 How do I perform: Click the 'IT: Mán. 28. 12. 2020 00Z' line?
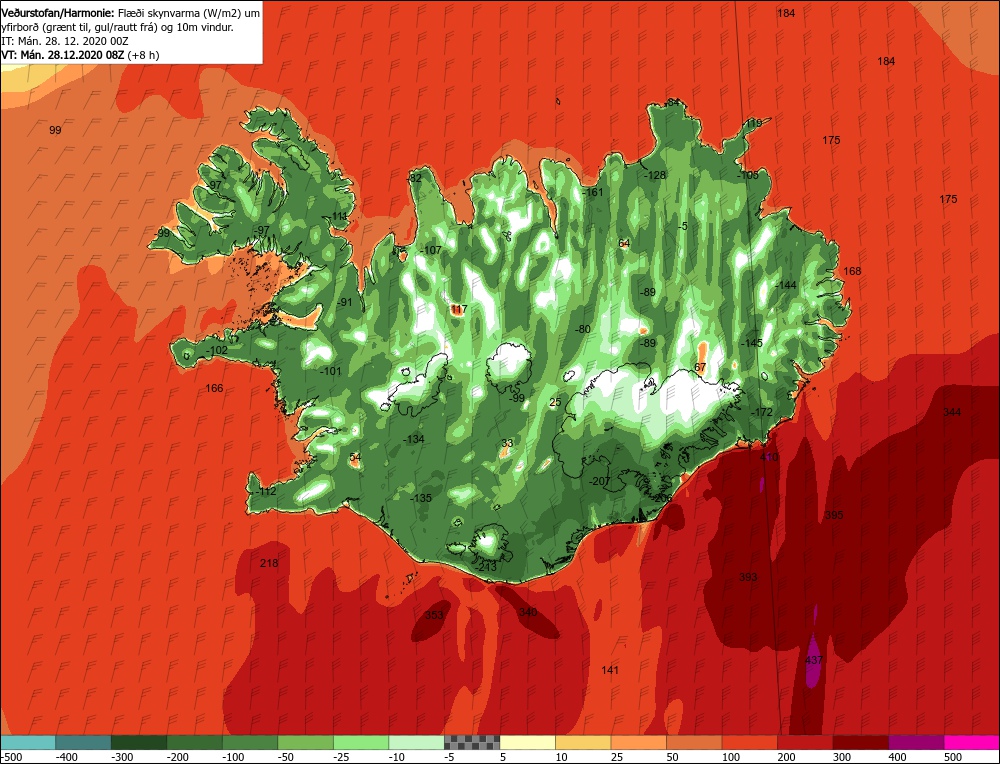[65, 41]
